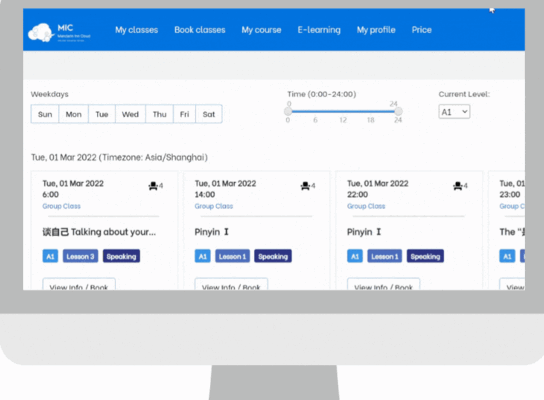The width and height of the screenshot is (544, 400).
Task: Toggle the Wed weekday filter
Action: pos(130,114)
